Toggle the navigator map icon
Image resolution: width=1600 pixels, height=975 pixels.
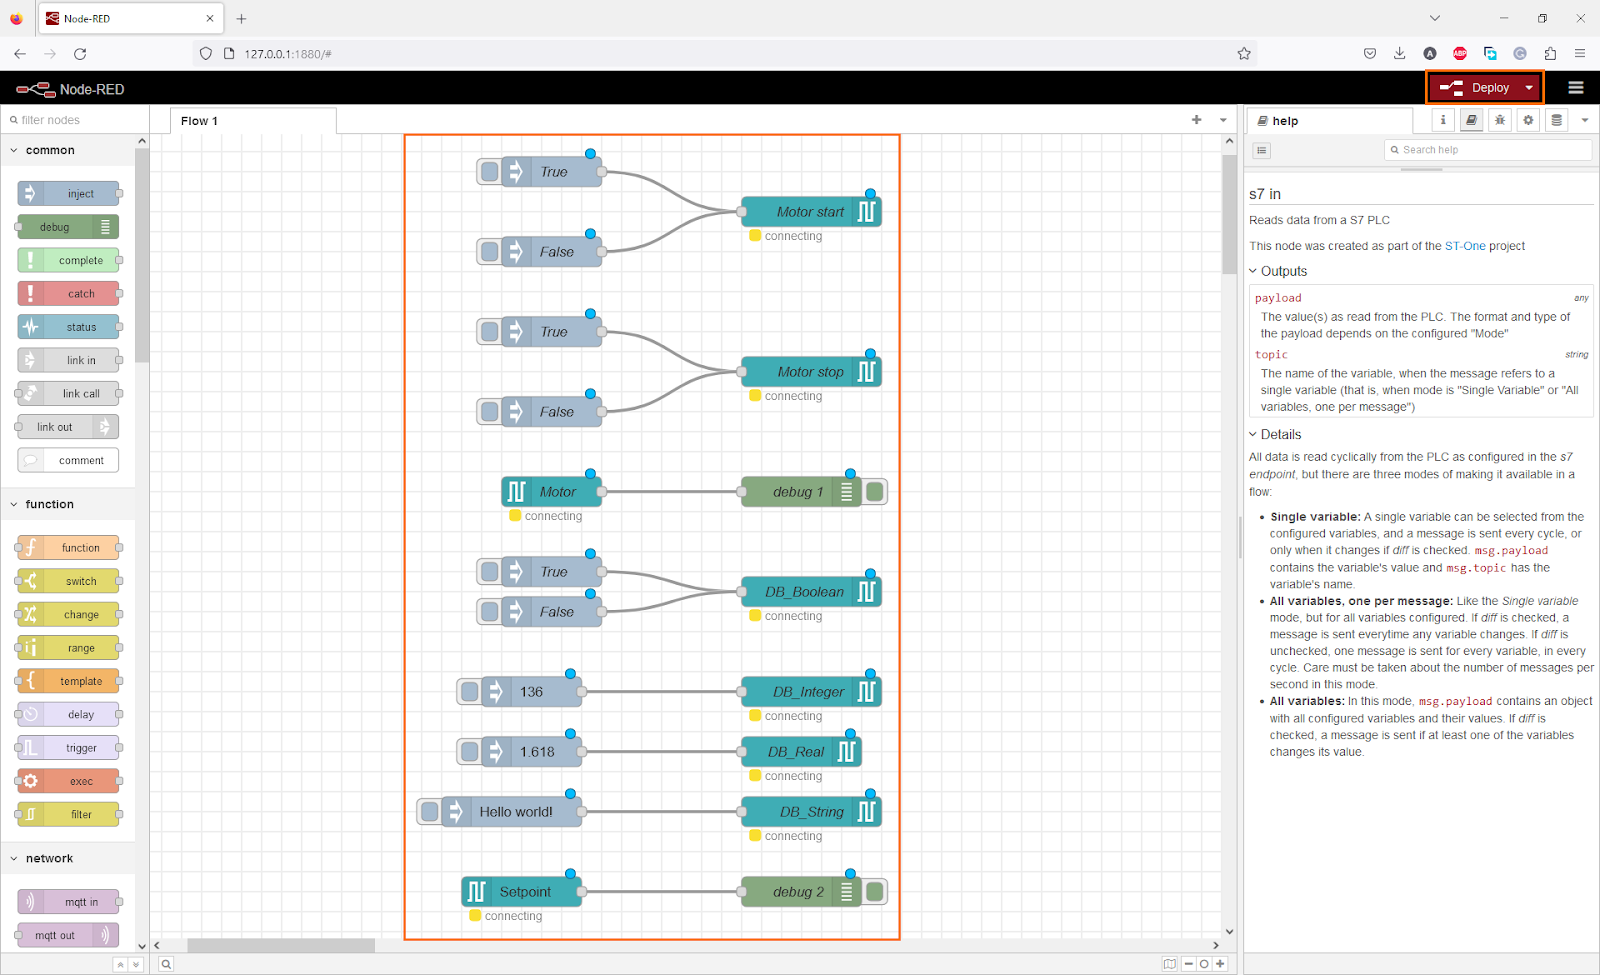[x=1170, y=964]
